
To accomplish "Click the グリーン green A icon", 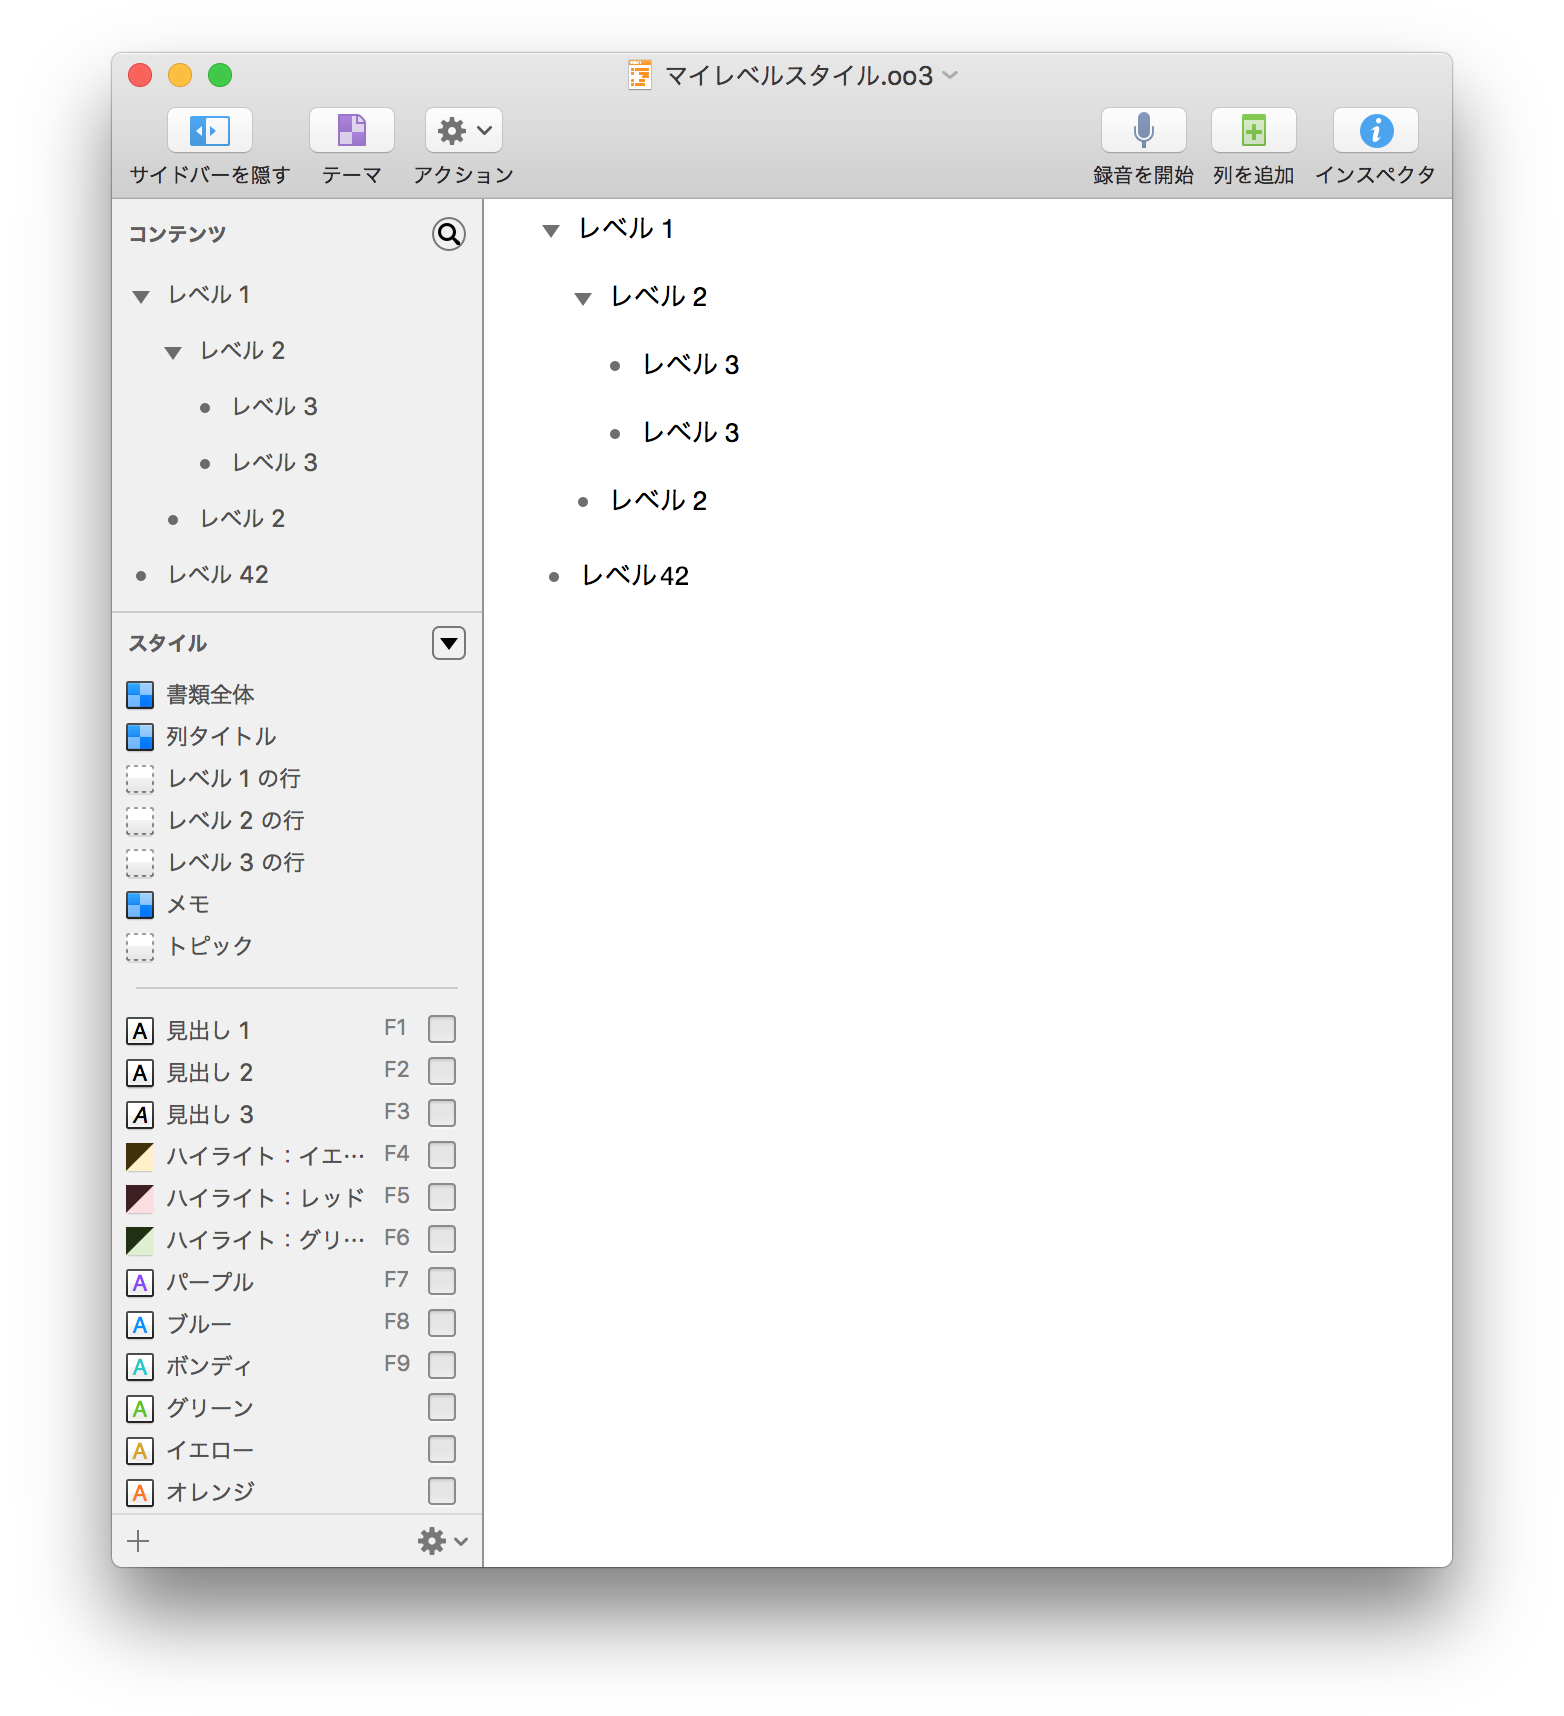I will [140, 1409].
